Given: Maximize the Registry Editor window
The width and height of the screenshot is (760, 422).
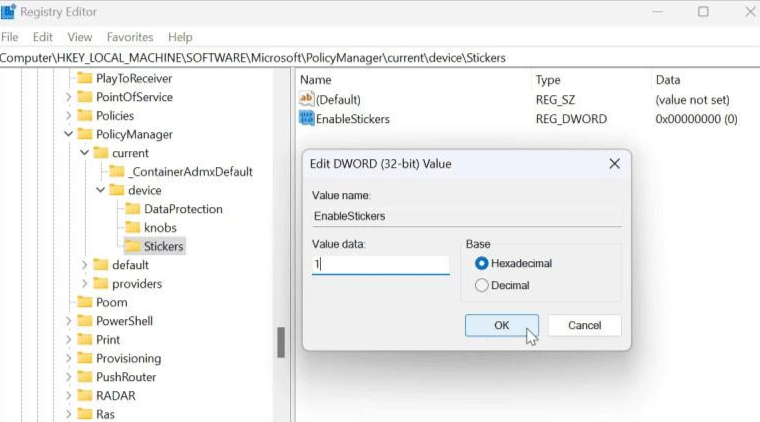Looking at the screenshot, I should tap(703, 12).
